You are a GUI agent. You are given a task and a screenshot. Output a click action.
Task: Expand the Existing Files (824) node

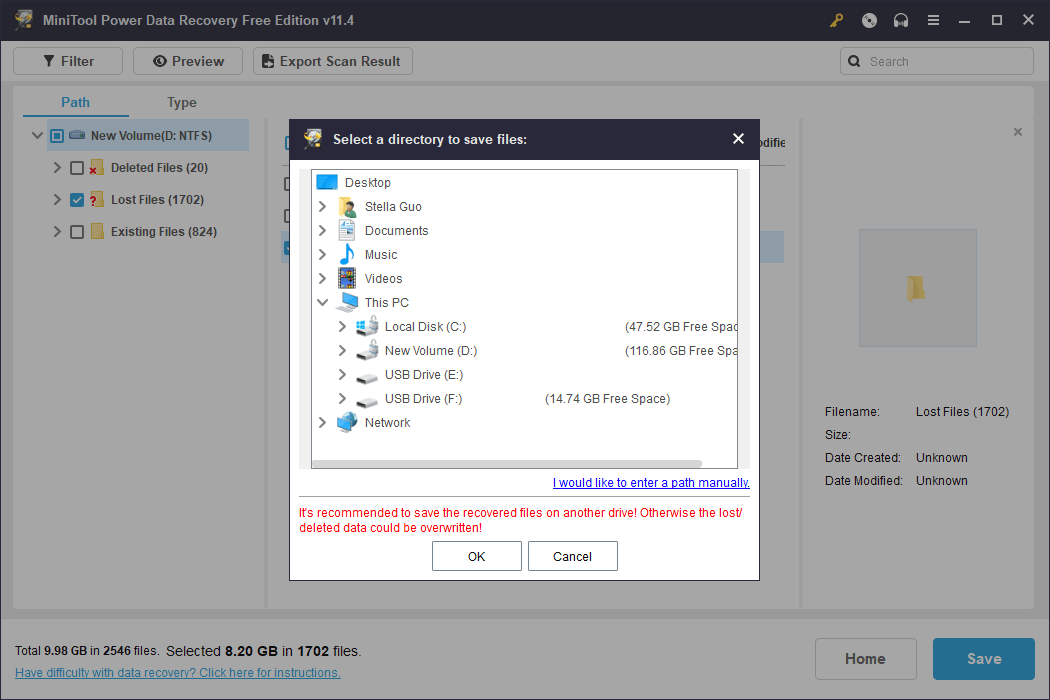coord(58,232)
